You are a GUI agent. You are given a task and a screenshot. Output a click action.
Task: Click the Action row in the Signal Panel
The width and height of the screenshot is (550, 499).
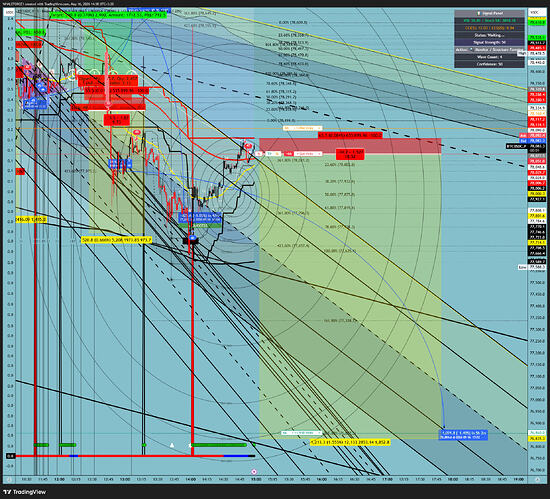(489, 50)
